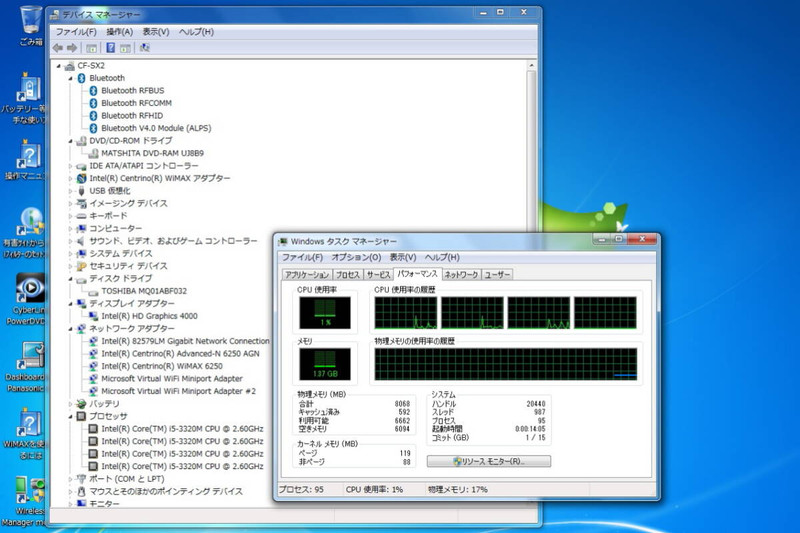
Task: Click the Device Manager title bar icon
Action: (x=54, y=15)
